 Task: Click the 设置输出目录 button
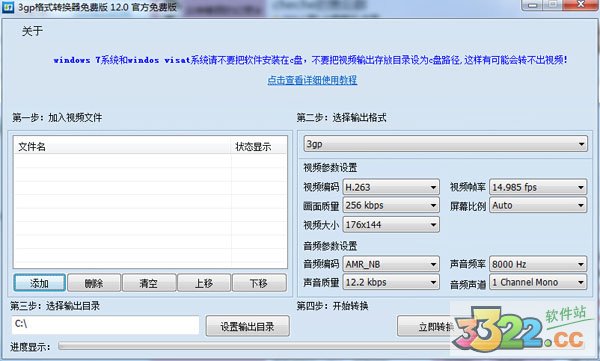point(248,326)
